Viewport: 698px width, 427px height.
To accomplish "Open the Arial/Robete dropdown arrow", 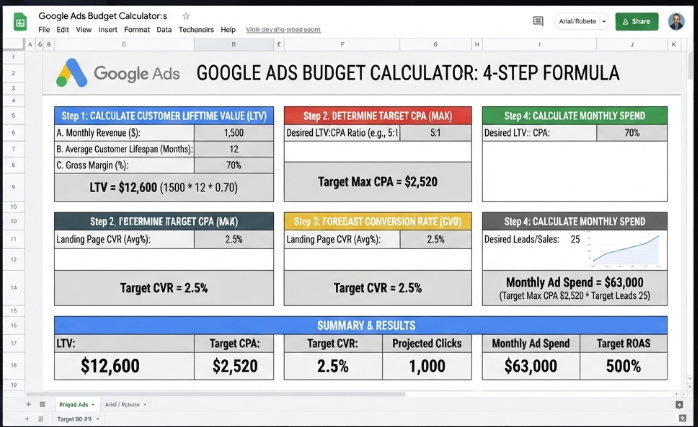I will [604, 21].
